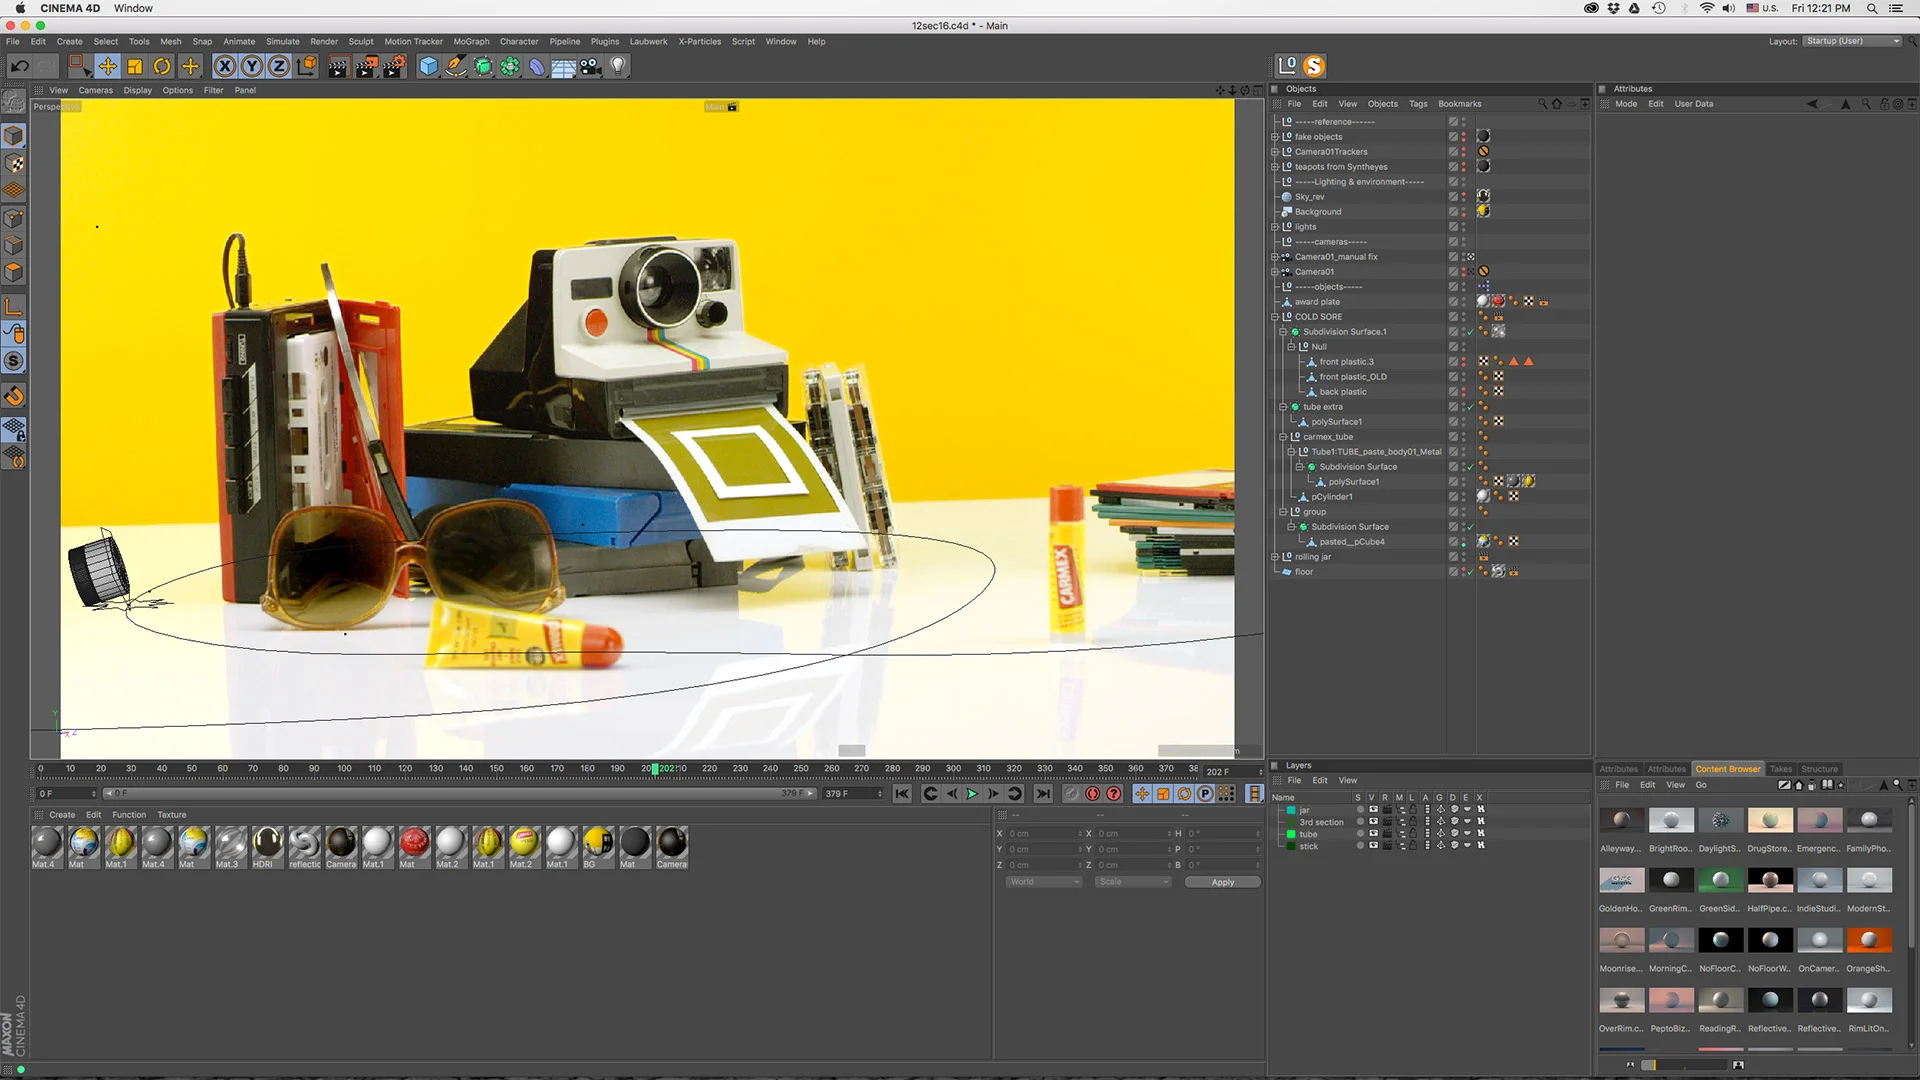Toggle the Y axis lock
The image size is (1920, 1080).
coord(252,66)
